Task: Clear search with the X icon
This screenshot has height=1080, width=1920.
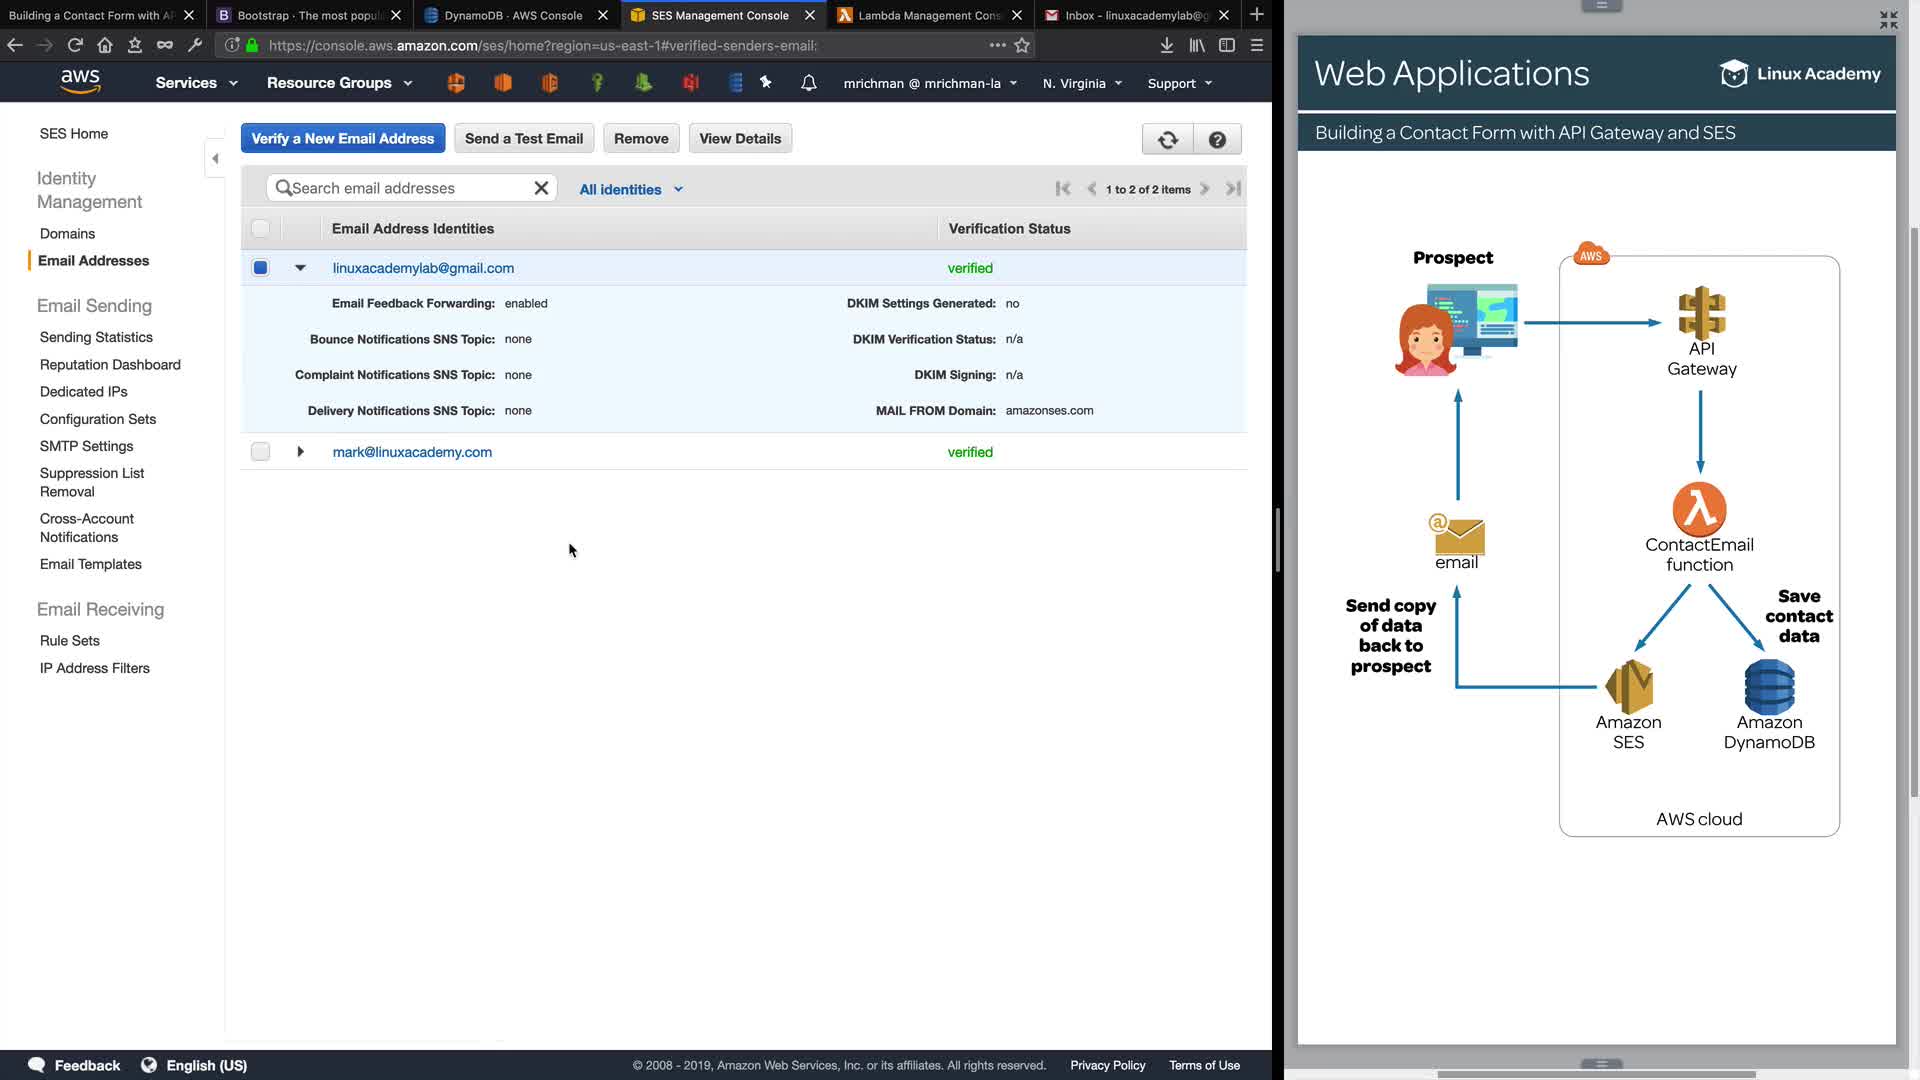Action: click(541, 188)
